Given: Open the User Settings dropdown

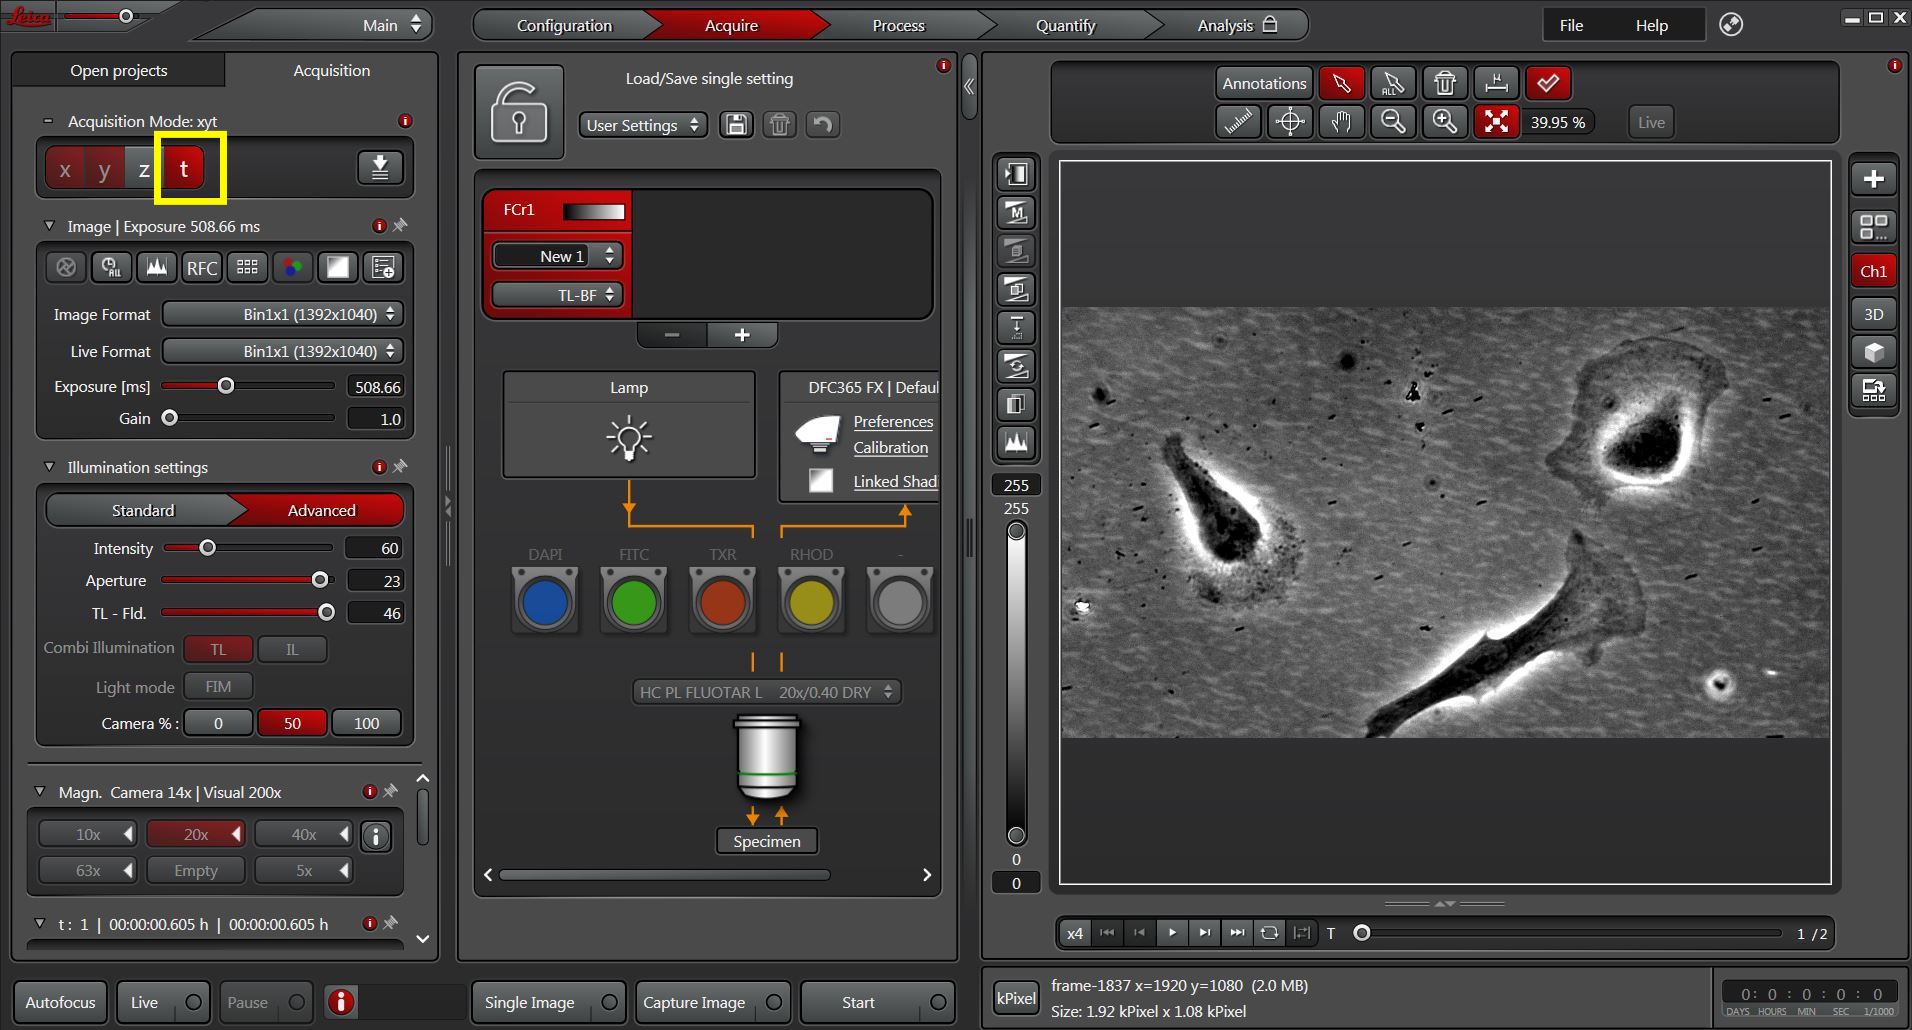Looking at the screenshot, I should [x=643, y=125].
